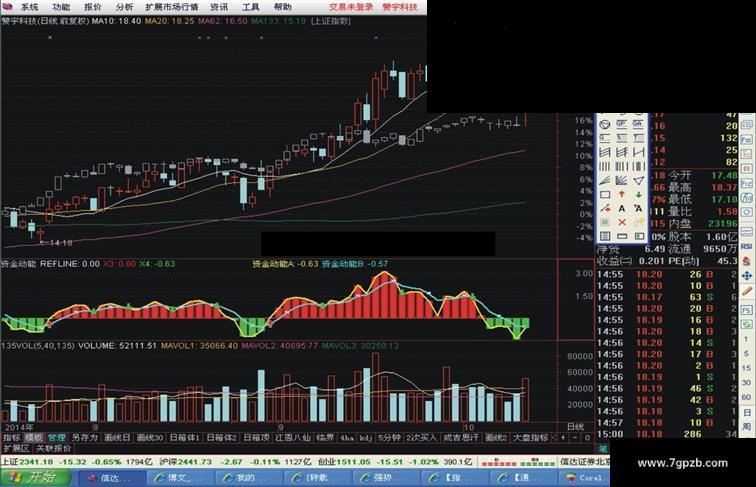Screen dimensions: 756x487
Task: Select the text annotation A tool
Action: pos(621,209)
